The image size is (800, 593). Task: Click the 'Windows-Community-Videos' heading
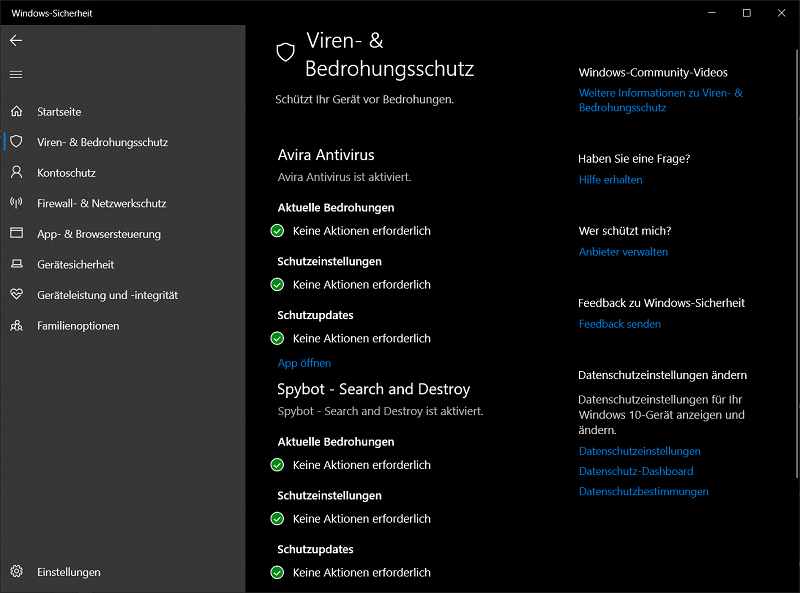[x=653, y=72]
